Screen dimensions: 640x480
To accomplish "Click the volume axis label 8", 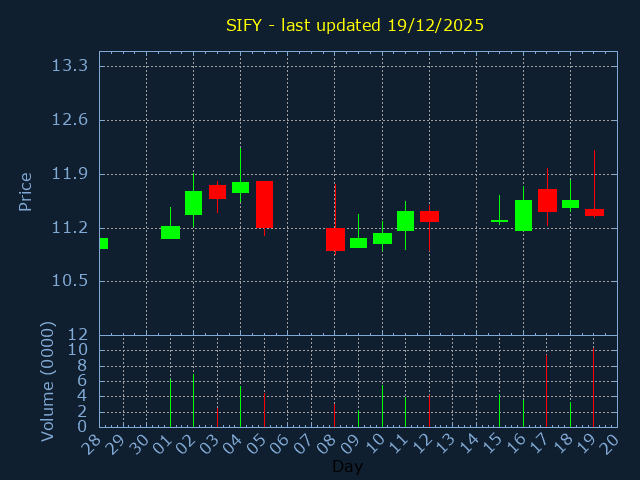I will (82, 366).
